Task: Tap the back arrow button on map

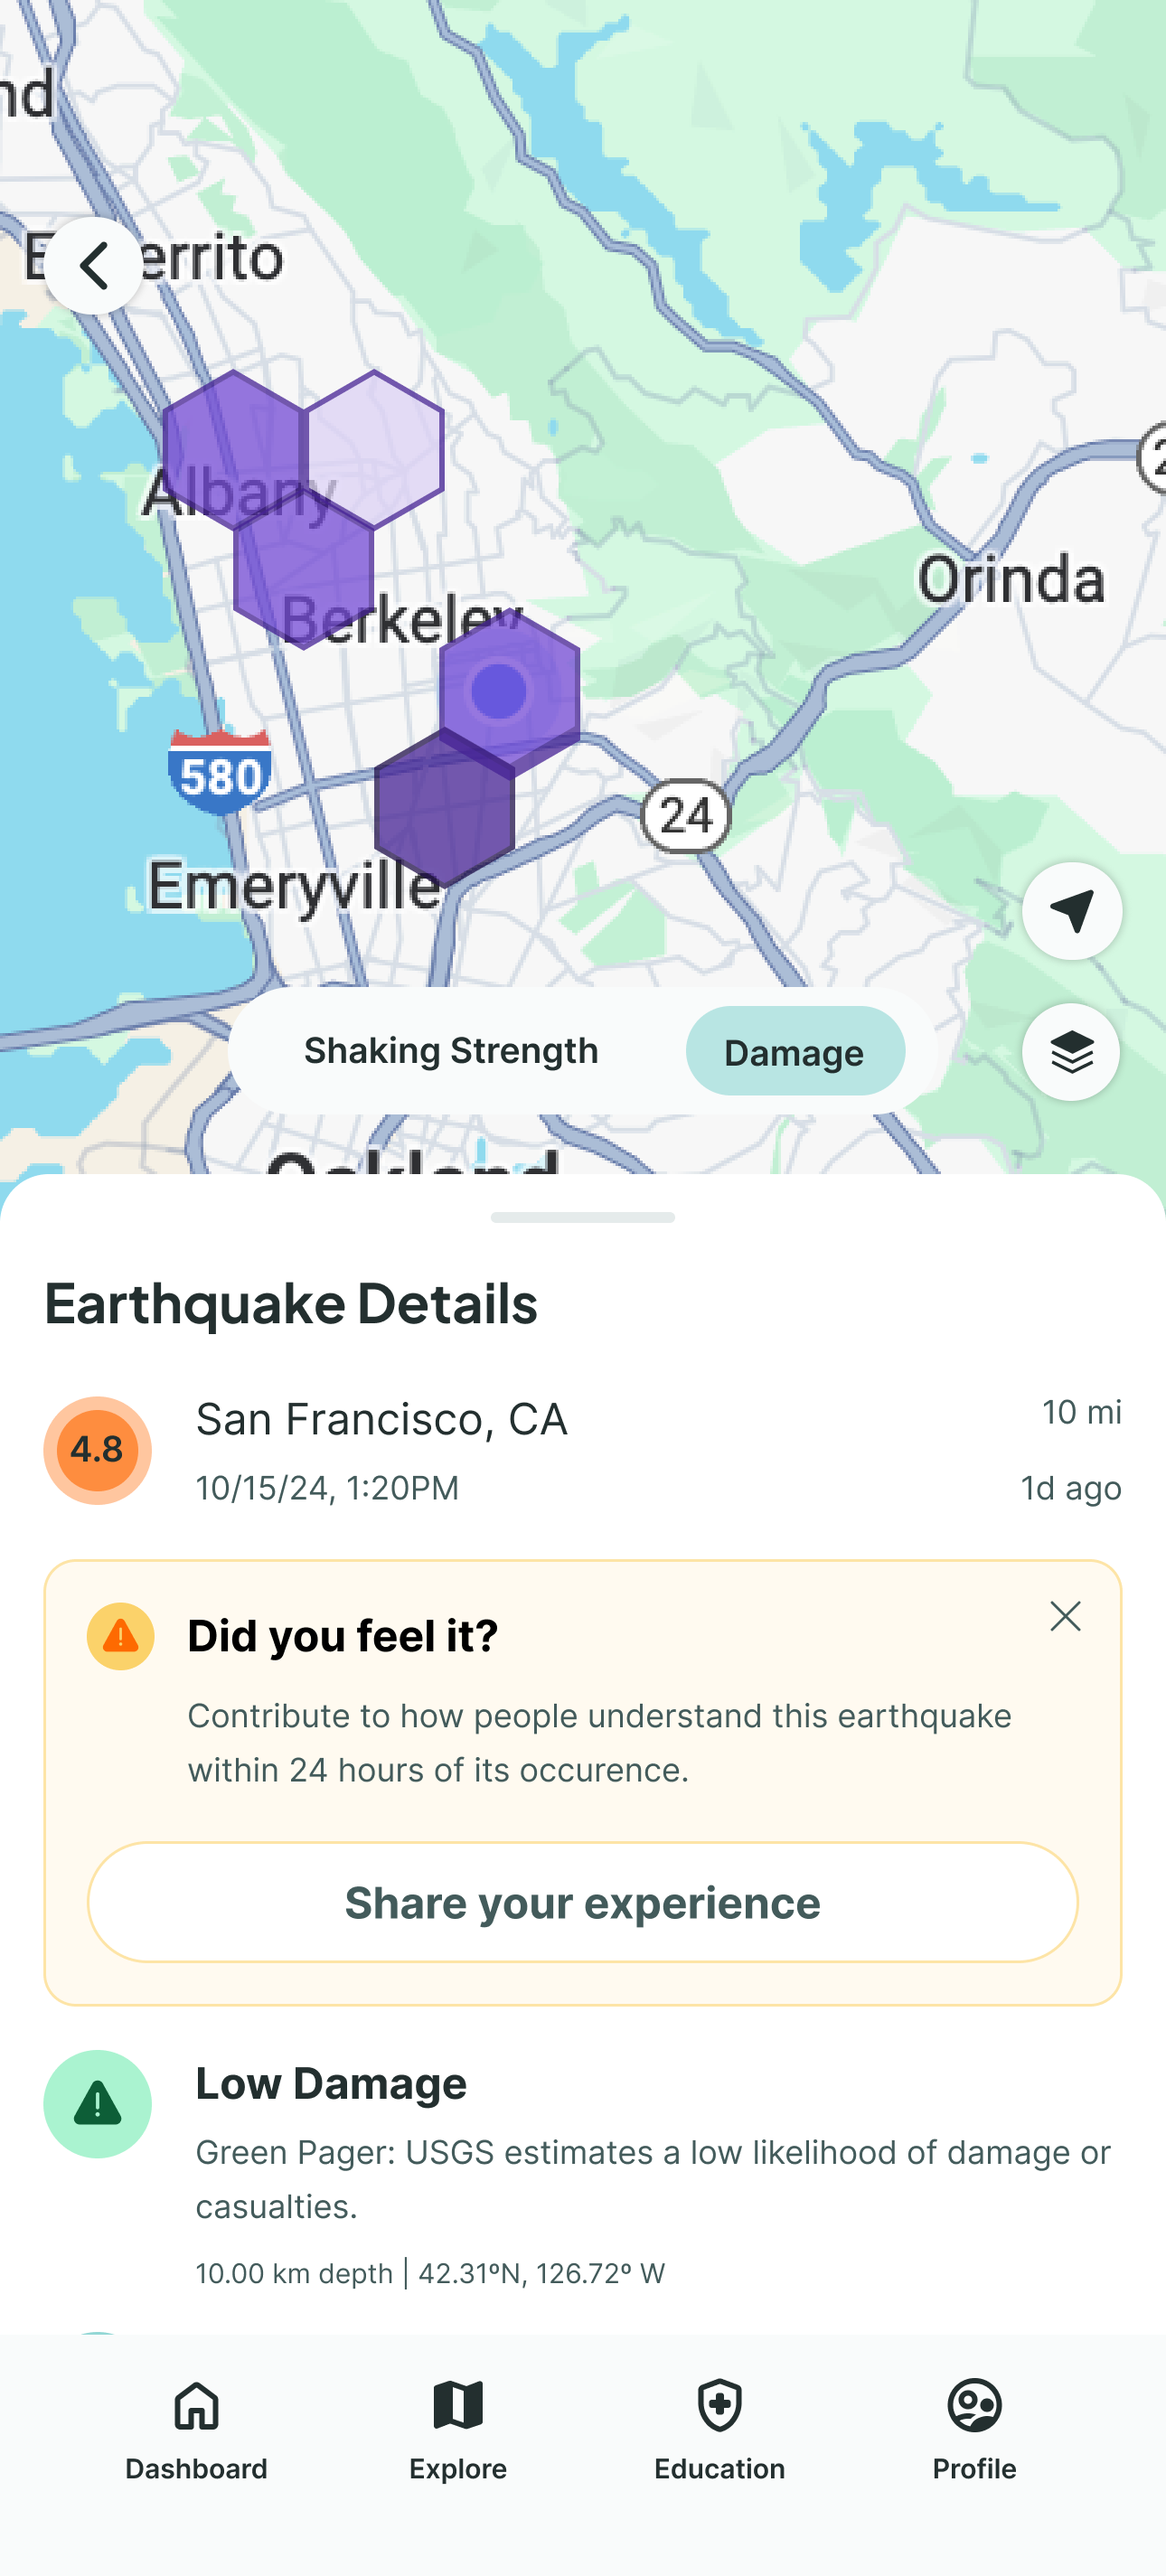Action: (x=93, y=266)
